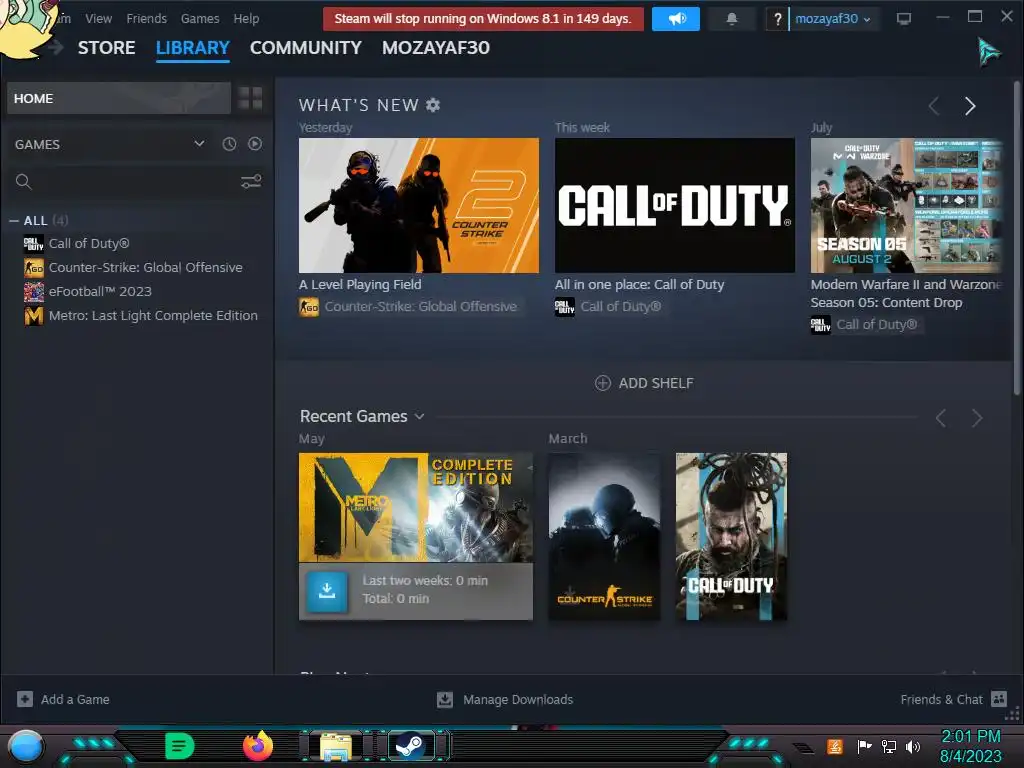The height and width of the screenshot is (768, 1024).
Task: Collapse the ALL games category
Action: [14, 221]
